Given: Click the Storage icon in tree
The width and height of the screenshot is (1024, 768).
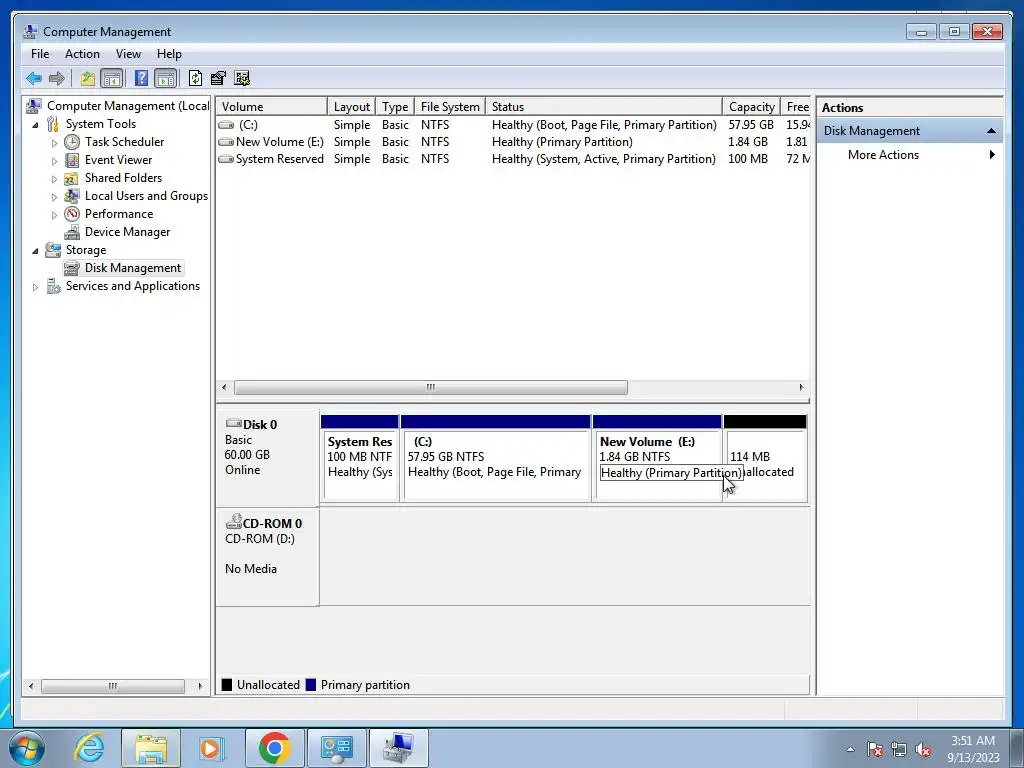Looking at the screenshot, I should click(x=53, y=249).
